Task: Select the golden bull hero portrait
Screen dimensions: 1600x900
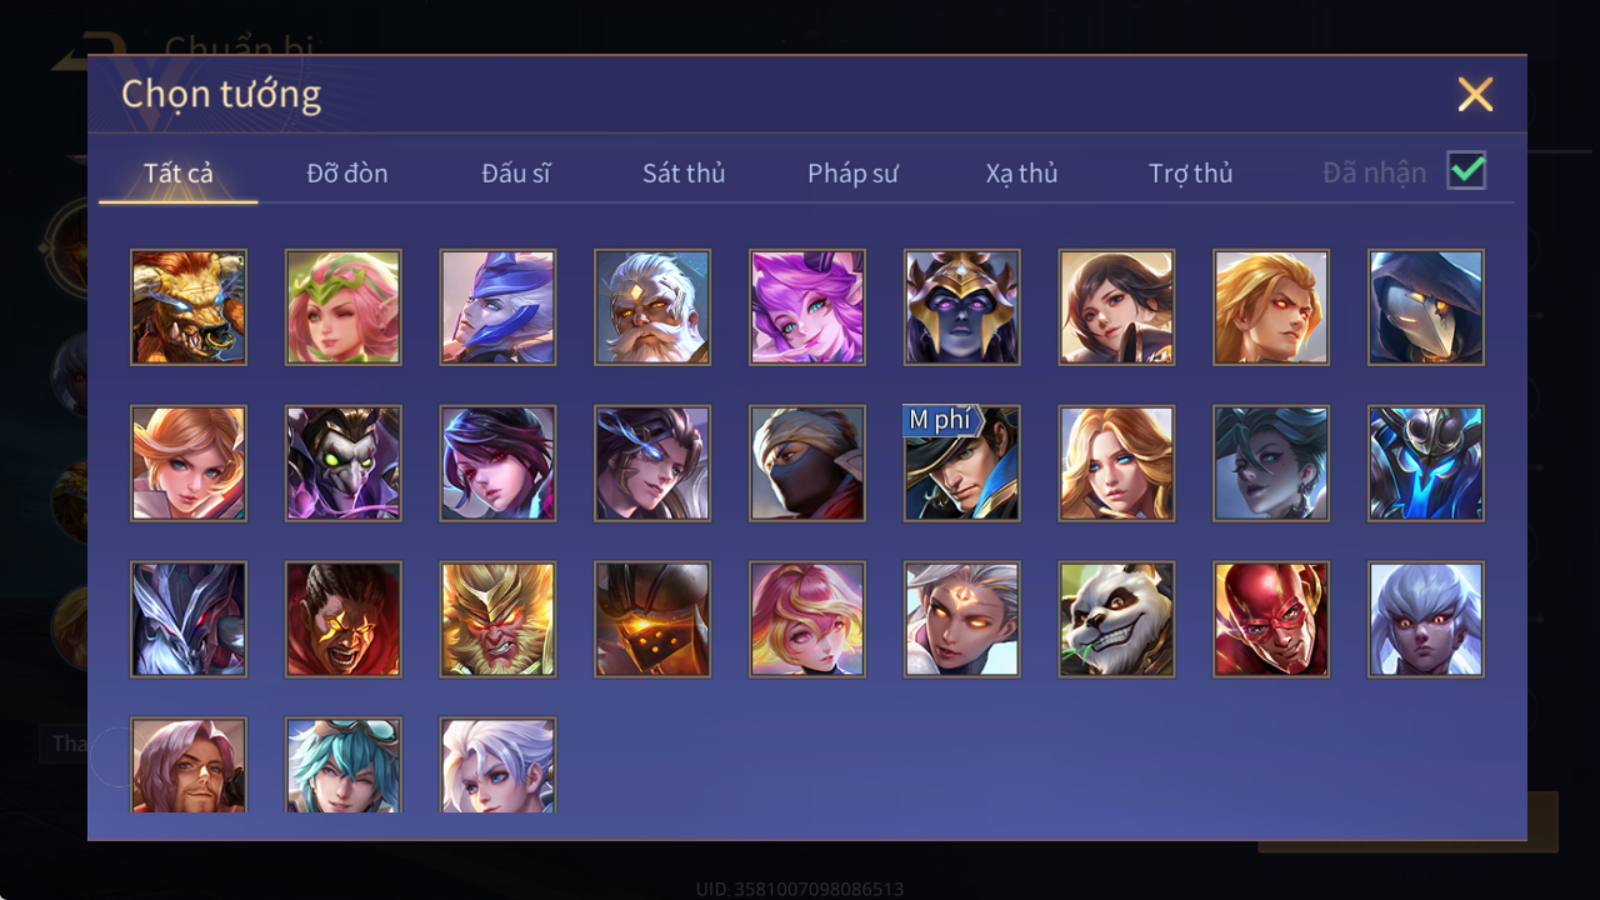Action: [x=188, y=307]
